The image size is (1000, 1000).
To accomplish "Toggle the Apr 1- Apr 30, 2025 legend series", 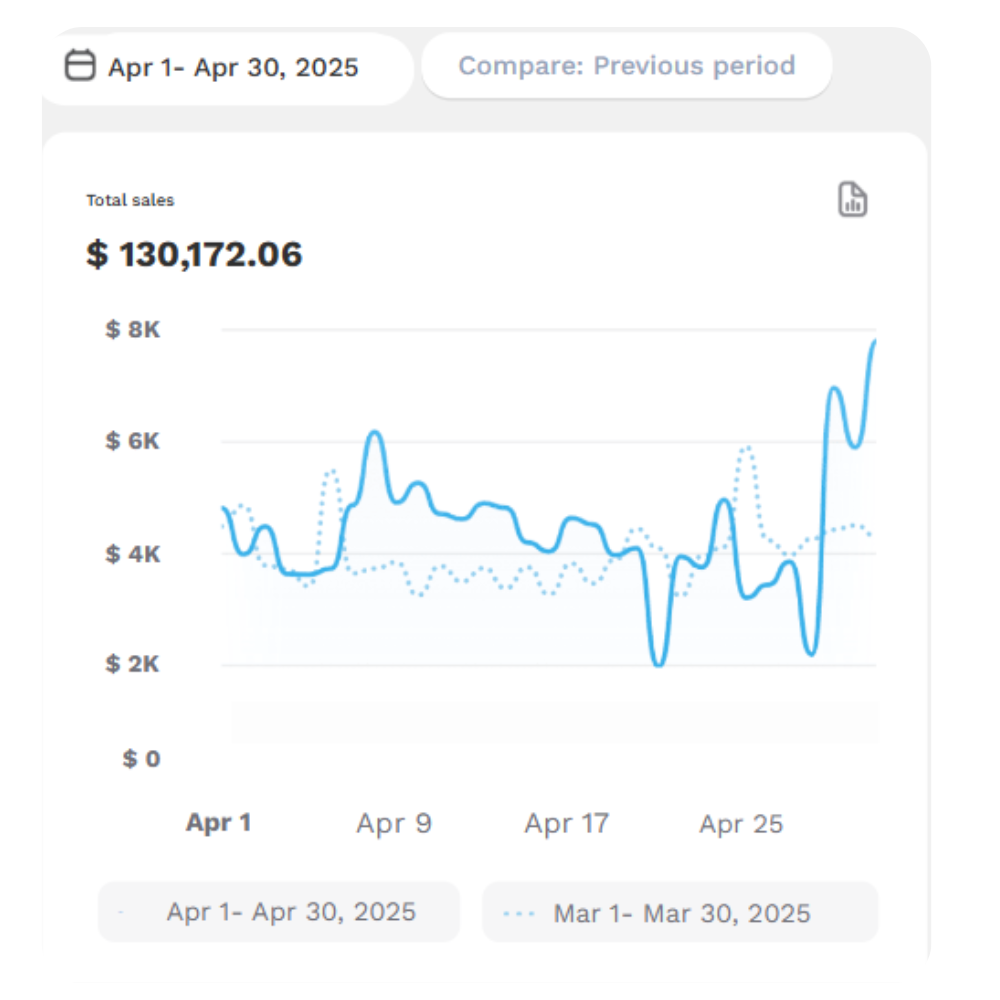I will click(x=290, y=912).
